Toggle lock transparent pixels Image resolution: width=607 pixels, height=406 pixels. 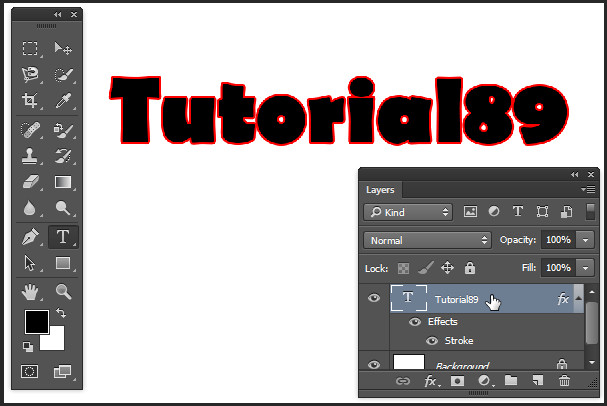point(403,268)
